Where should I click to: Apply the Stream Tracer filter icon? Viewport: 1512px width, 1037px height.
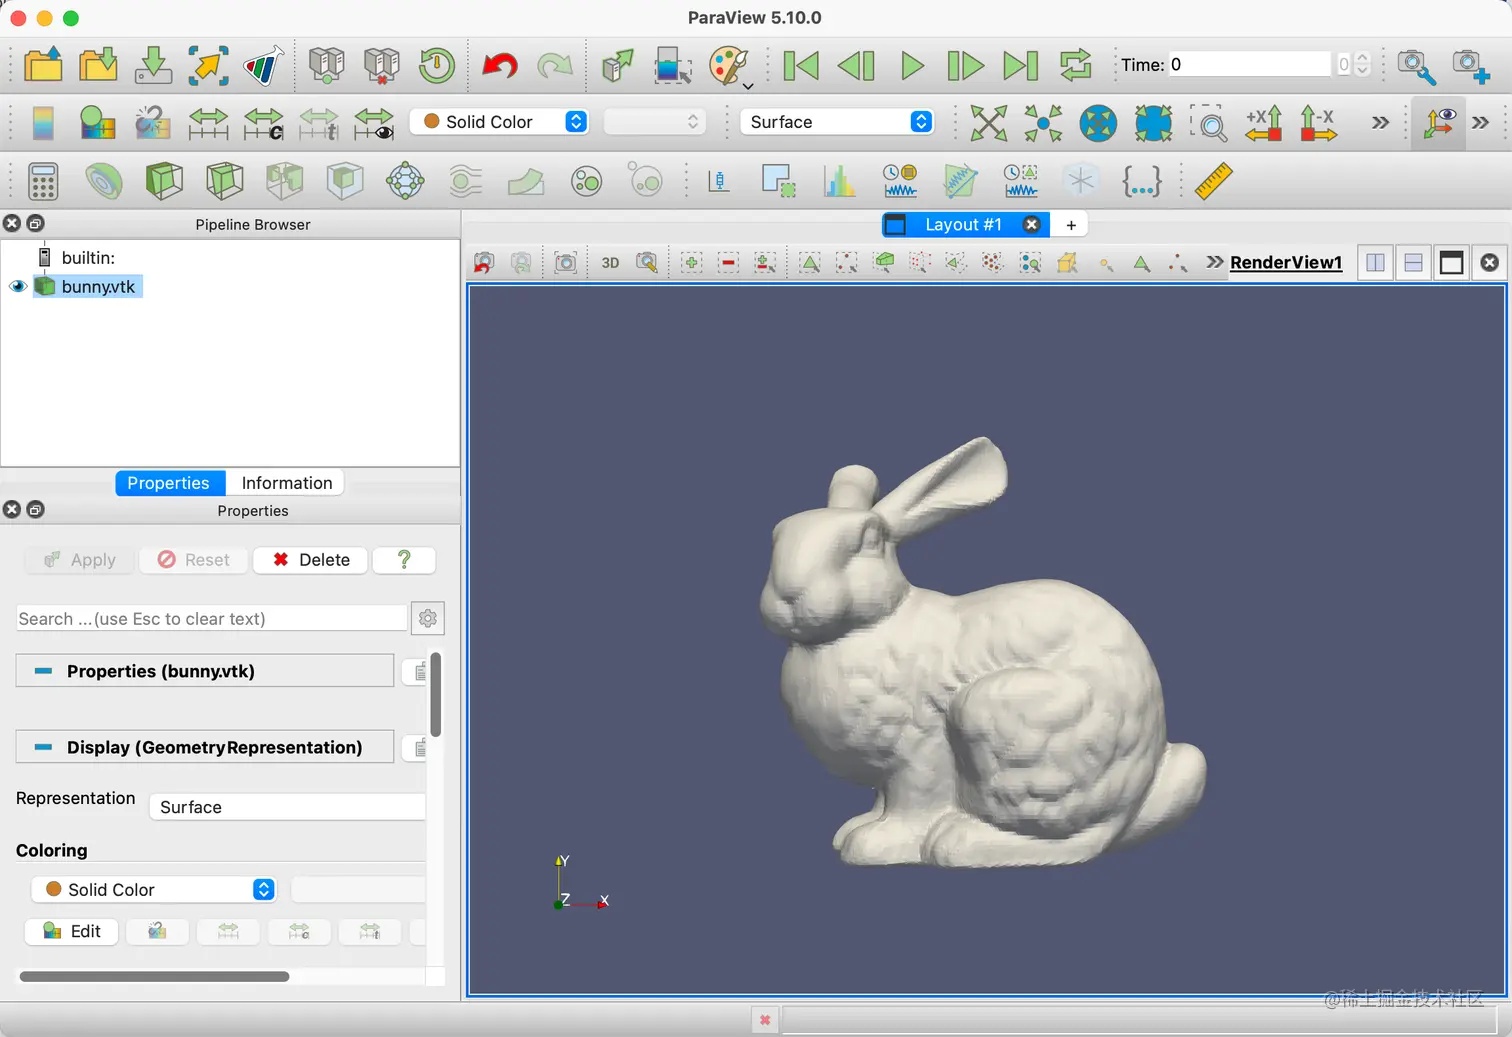[x=465, y=181]
